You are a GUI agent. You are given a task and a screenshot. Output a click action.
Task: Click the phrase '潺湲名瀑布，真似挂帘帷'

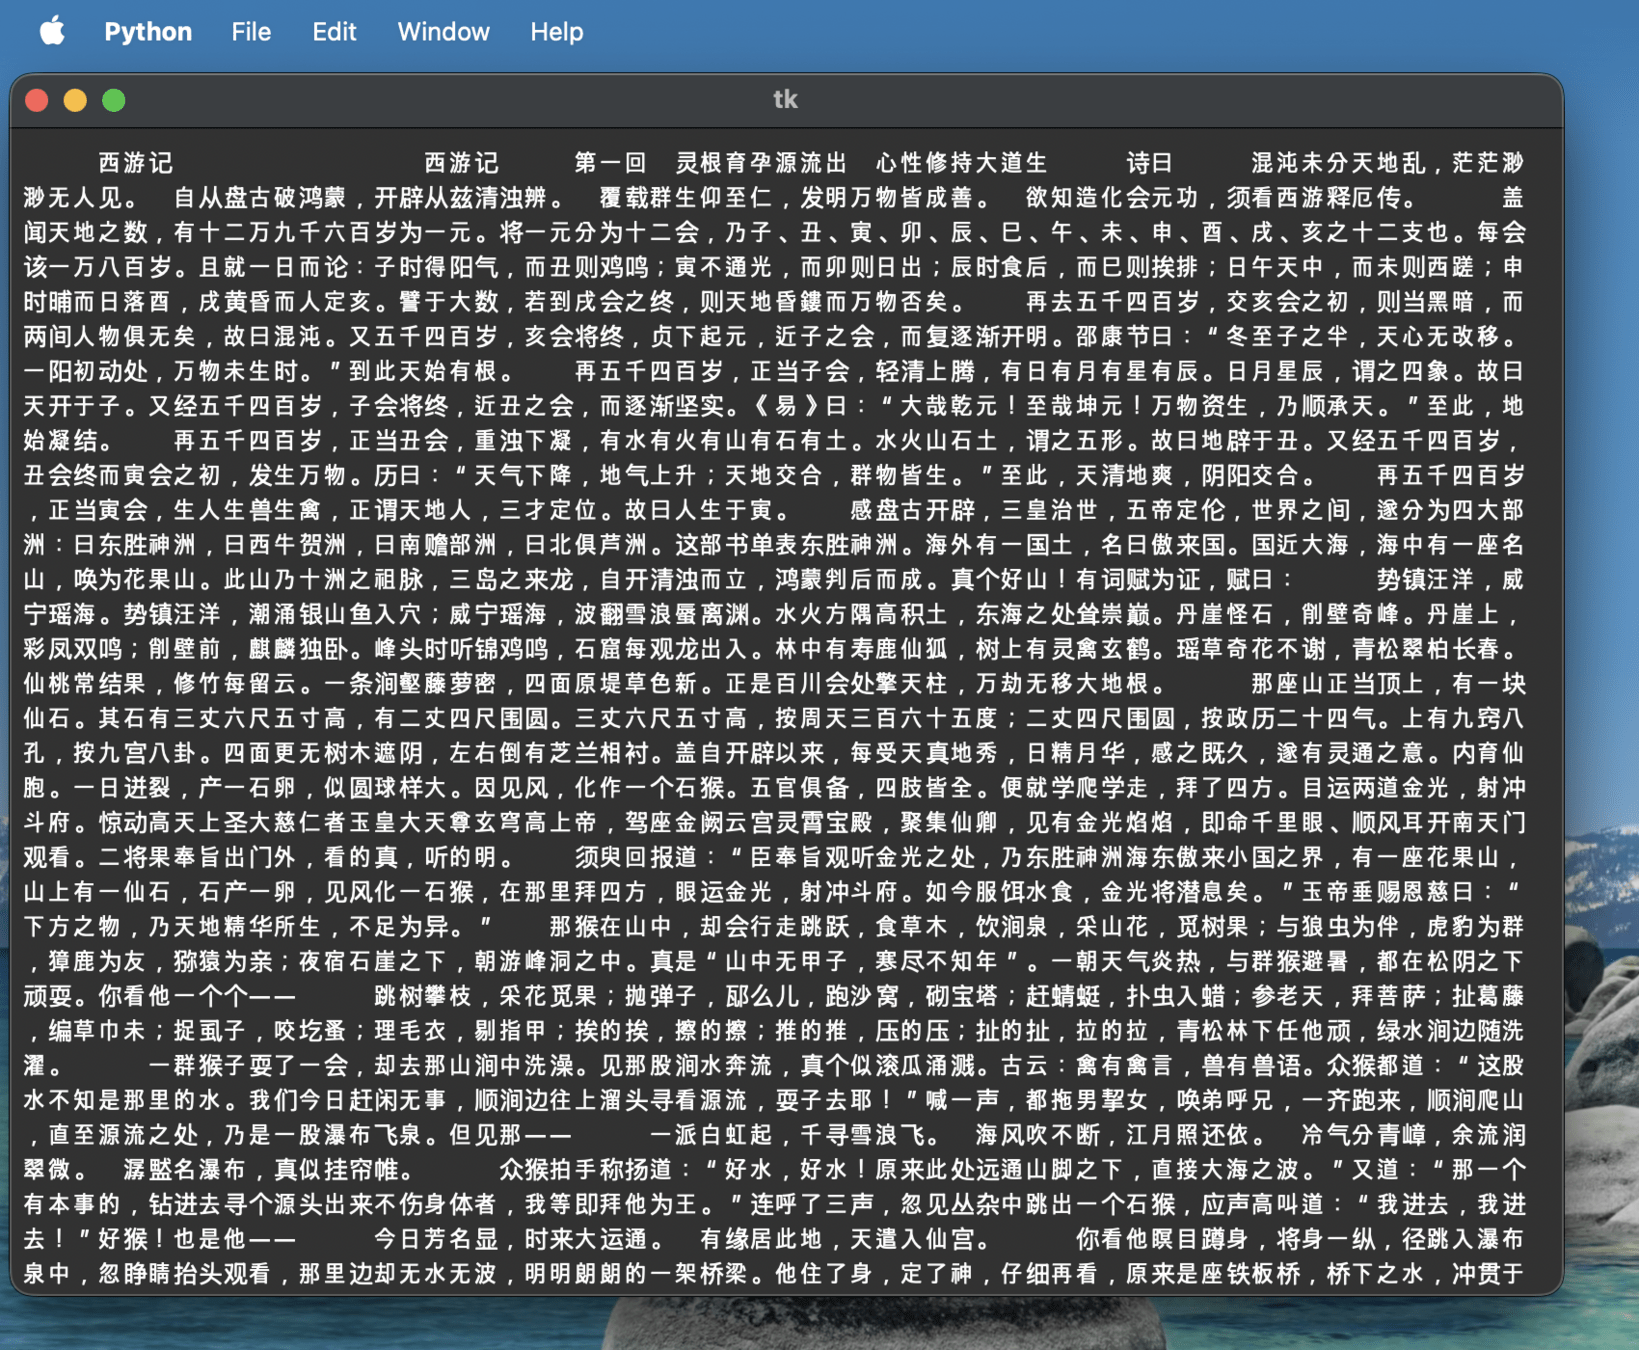pos(260,1171)
